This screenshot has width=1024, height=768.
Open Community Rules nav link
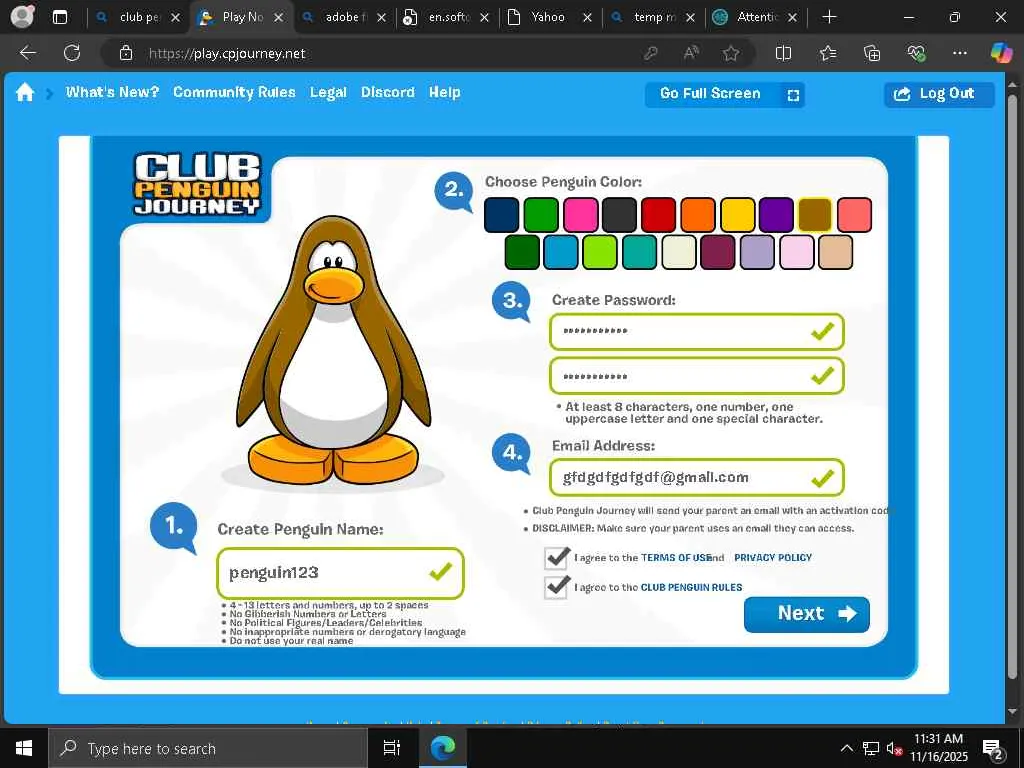pyautogui.click(x=234, y=92)
